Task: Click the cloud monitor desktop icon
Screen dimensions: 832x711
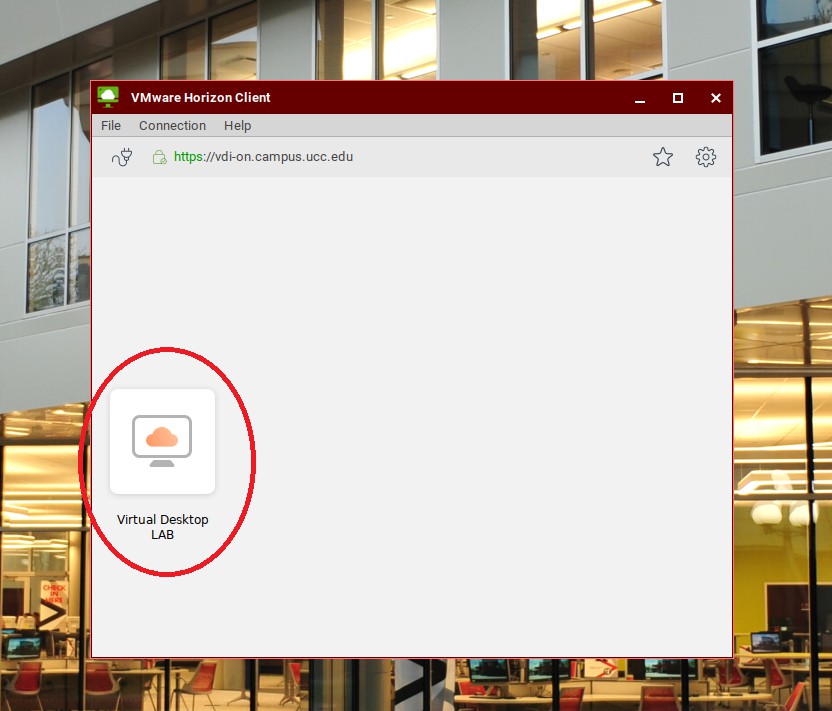Action: tap(162, 441)
